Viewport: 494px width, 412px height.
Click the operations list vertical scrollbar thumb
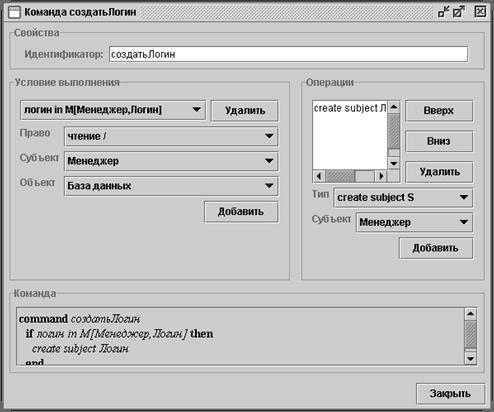point(394,132)
